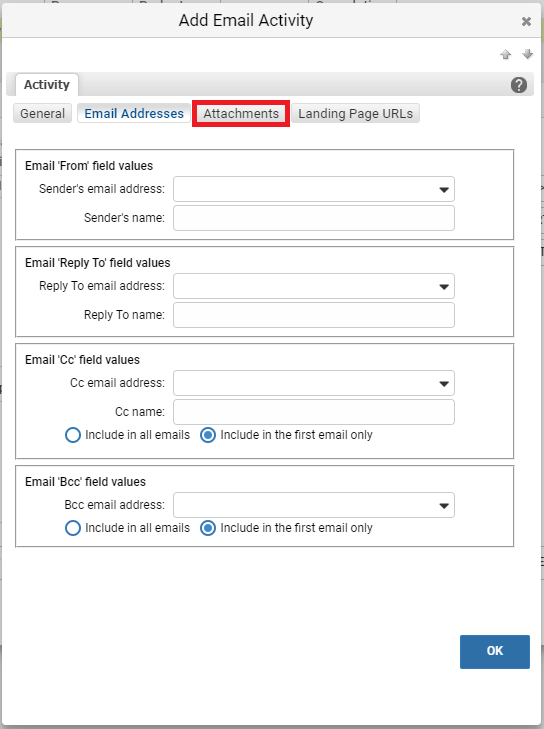
Task: Select Cc 'Include in the first email only'
Action: (208, 435)
